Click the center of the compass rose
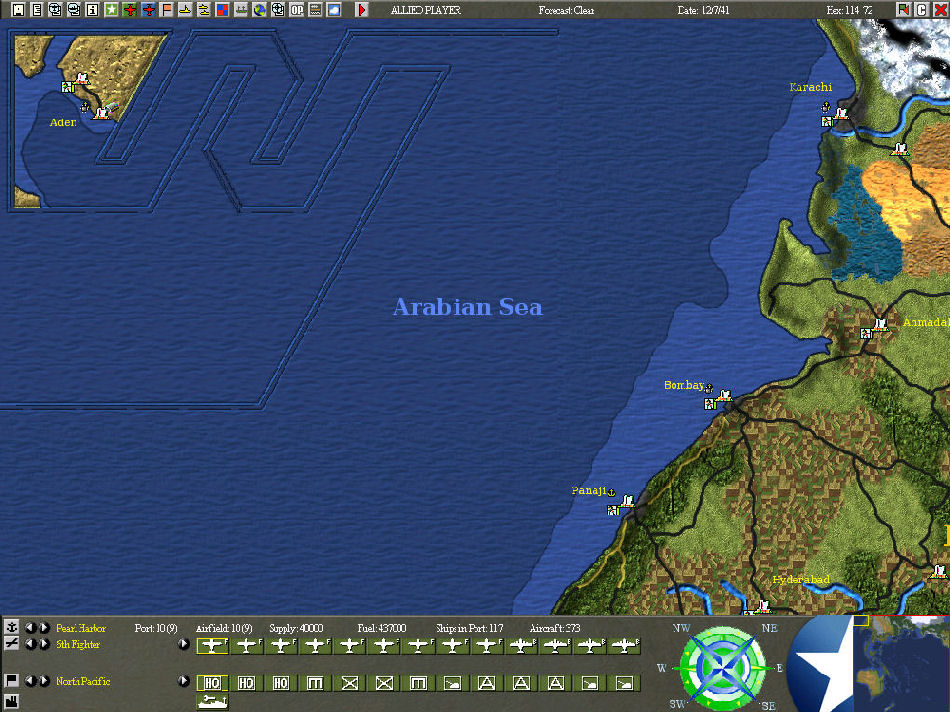Viewport: 950px width, 712px height. tap(723, 668)
